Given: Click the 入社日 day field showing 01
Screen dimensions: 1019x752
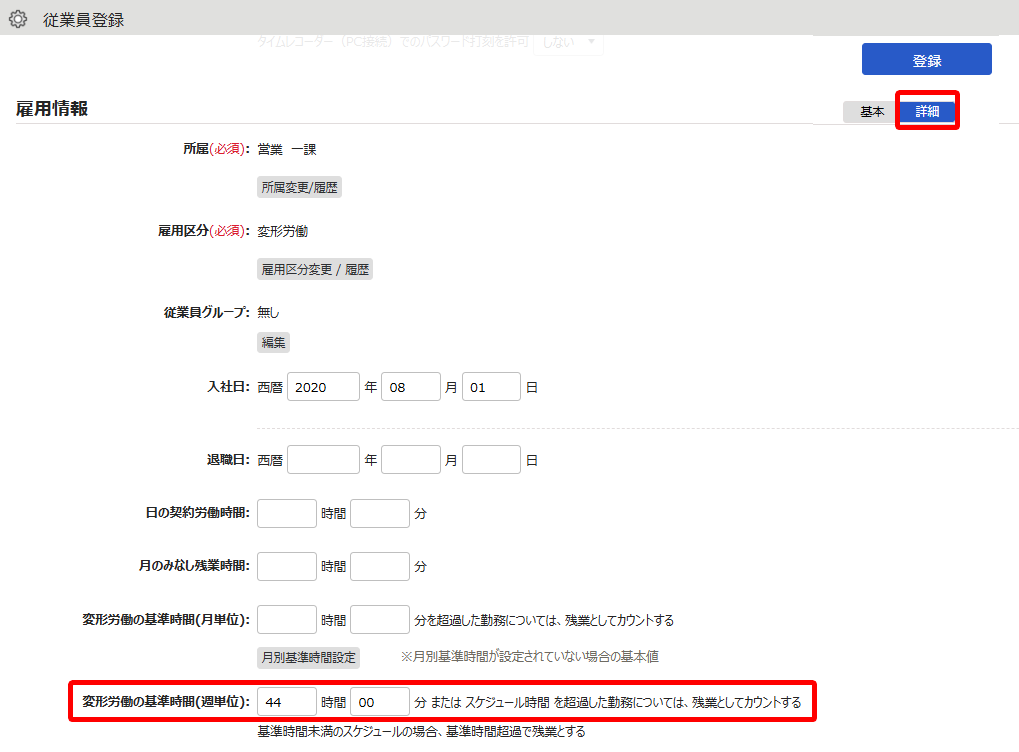Looking at the screenshot, I should [x=491, y=387].
